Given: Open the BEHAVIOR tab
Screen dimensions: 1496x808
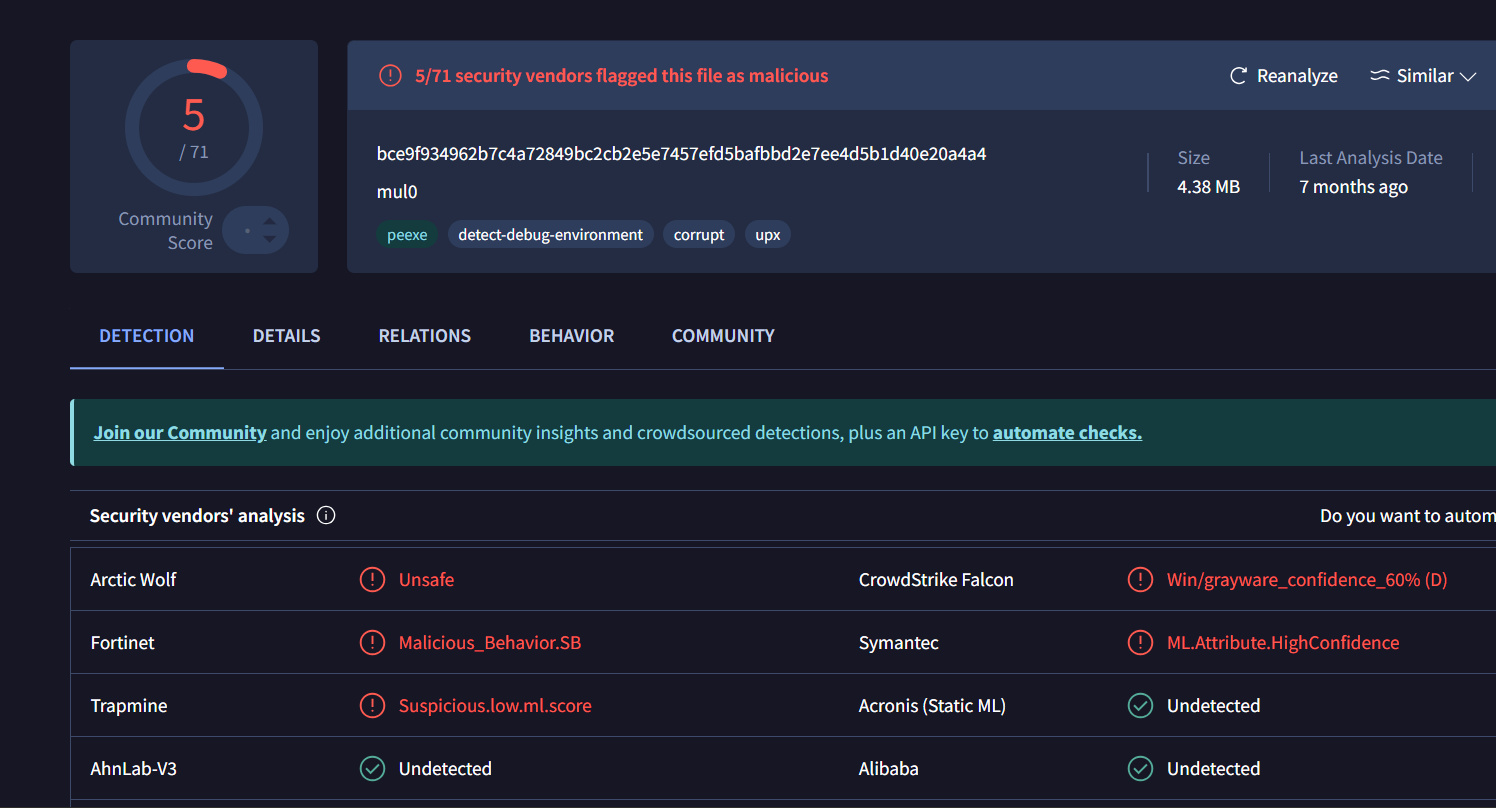Looking at the screenshot, I should (571, 336).
